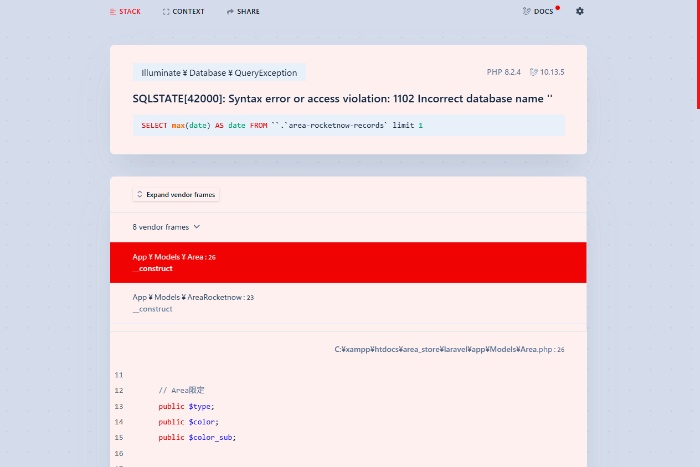
Task: Click the SELECT max(date) SQL query box
Action: coord(348,125)
